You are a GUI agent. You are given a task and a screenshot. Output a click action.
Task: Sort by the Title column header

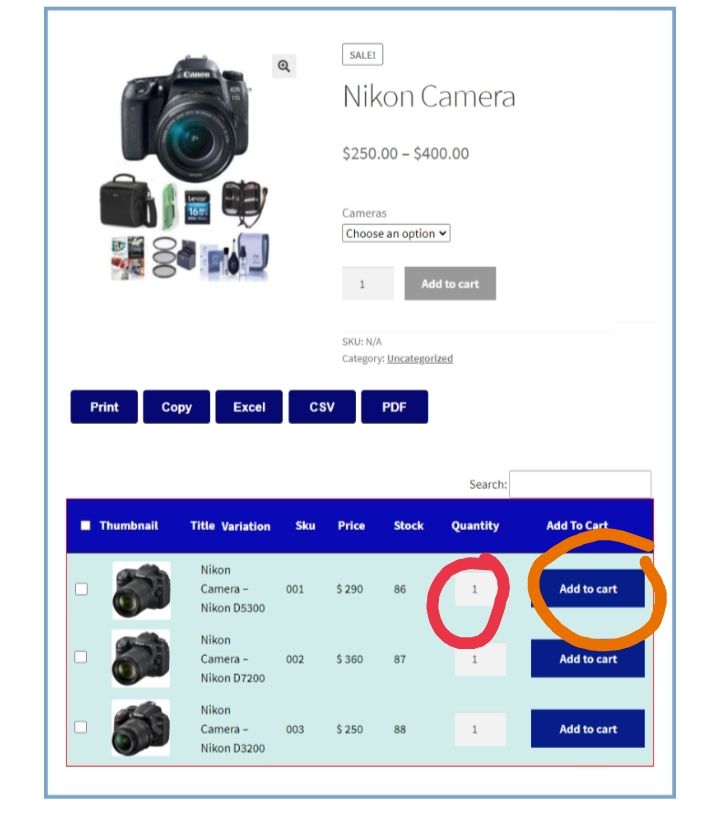[203, 526]
